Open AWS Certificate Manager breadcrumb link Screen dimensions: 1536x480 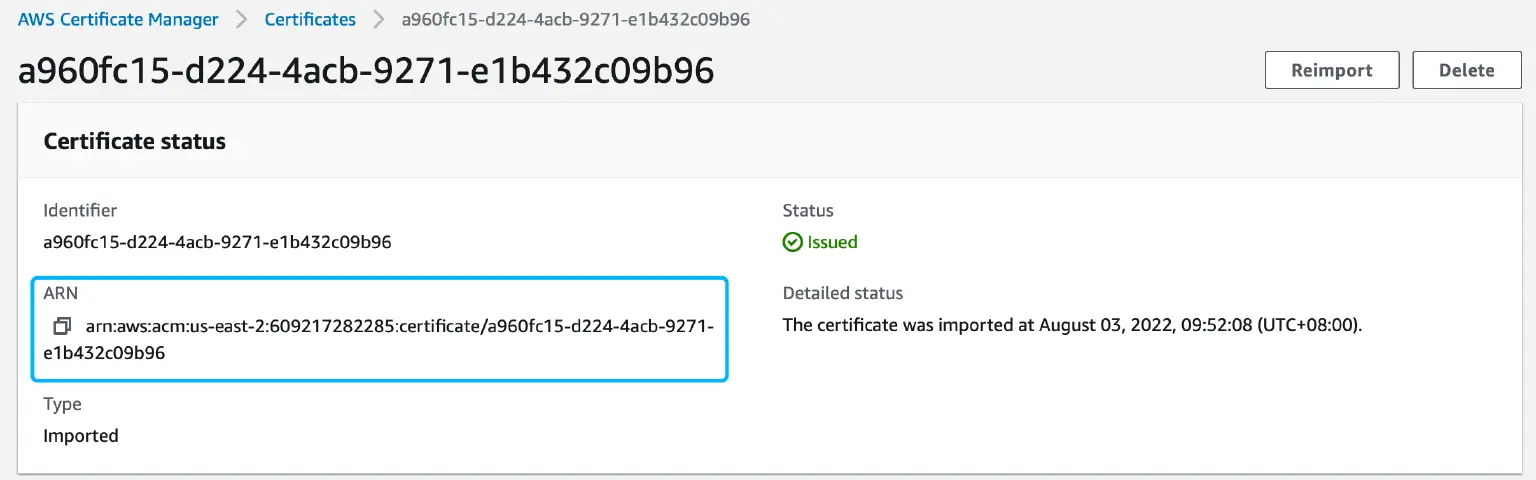[118, 19]
